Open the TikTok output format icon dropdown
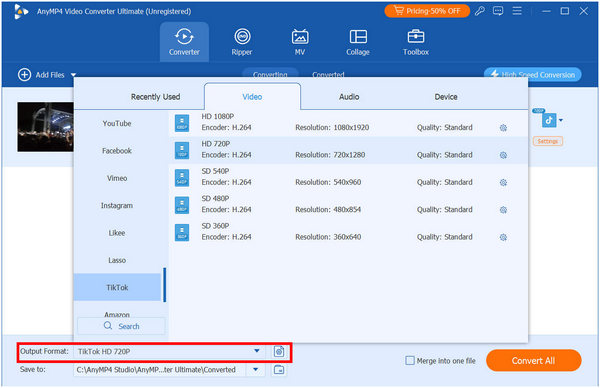The height and width of the screenshot is (388, 600). [x=561, y=120]
